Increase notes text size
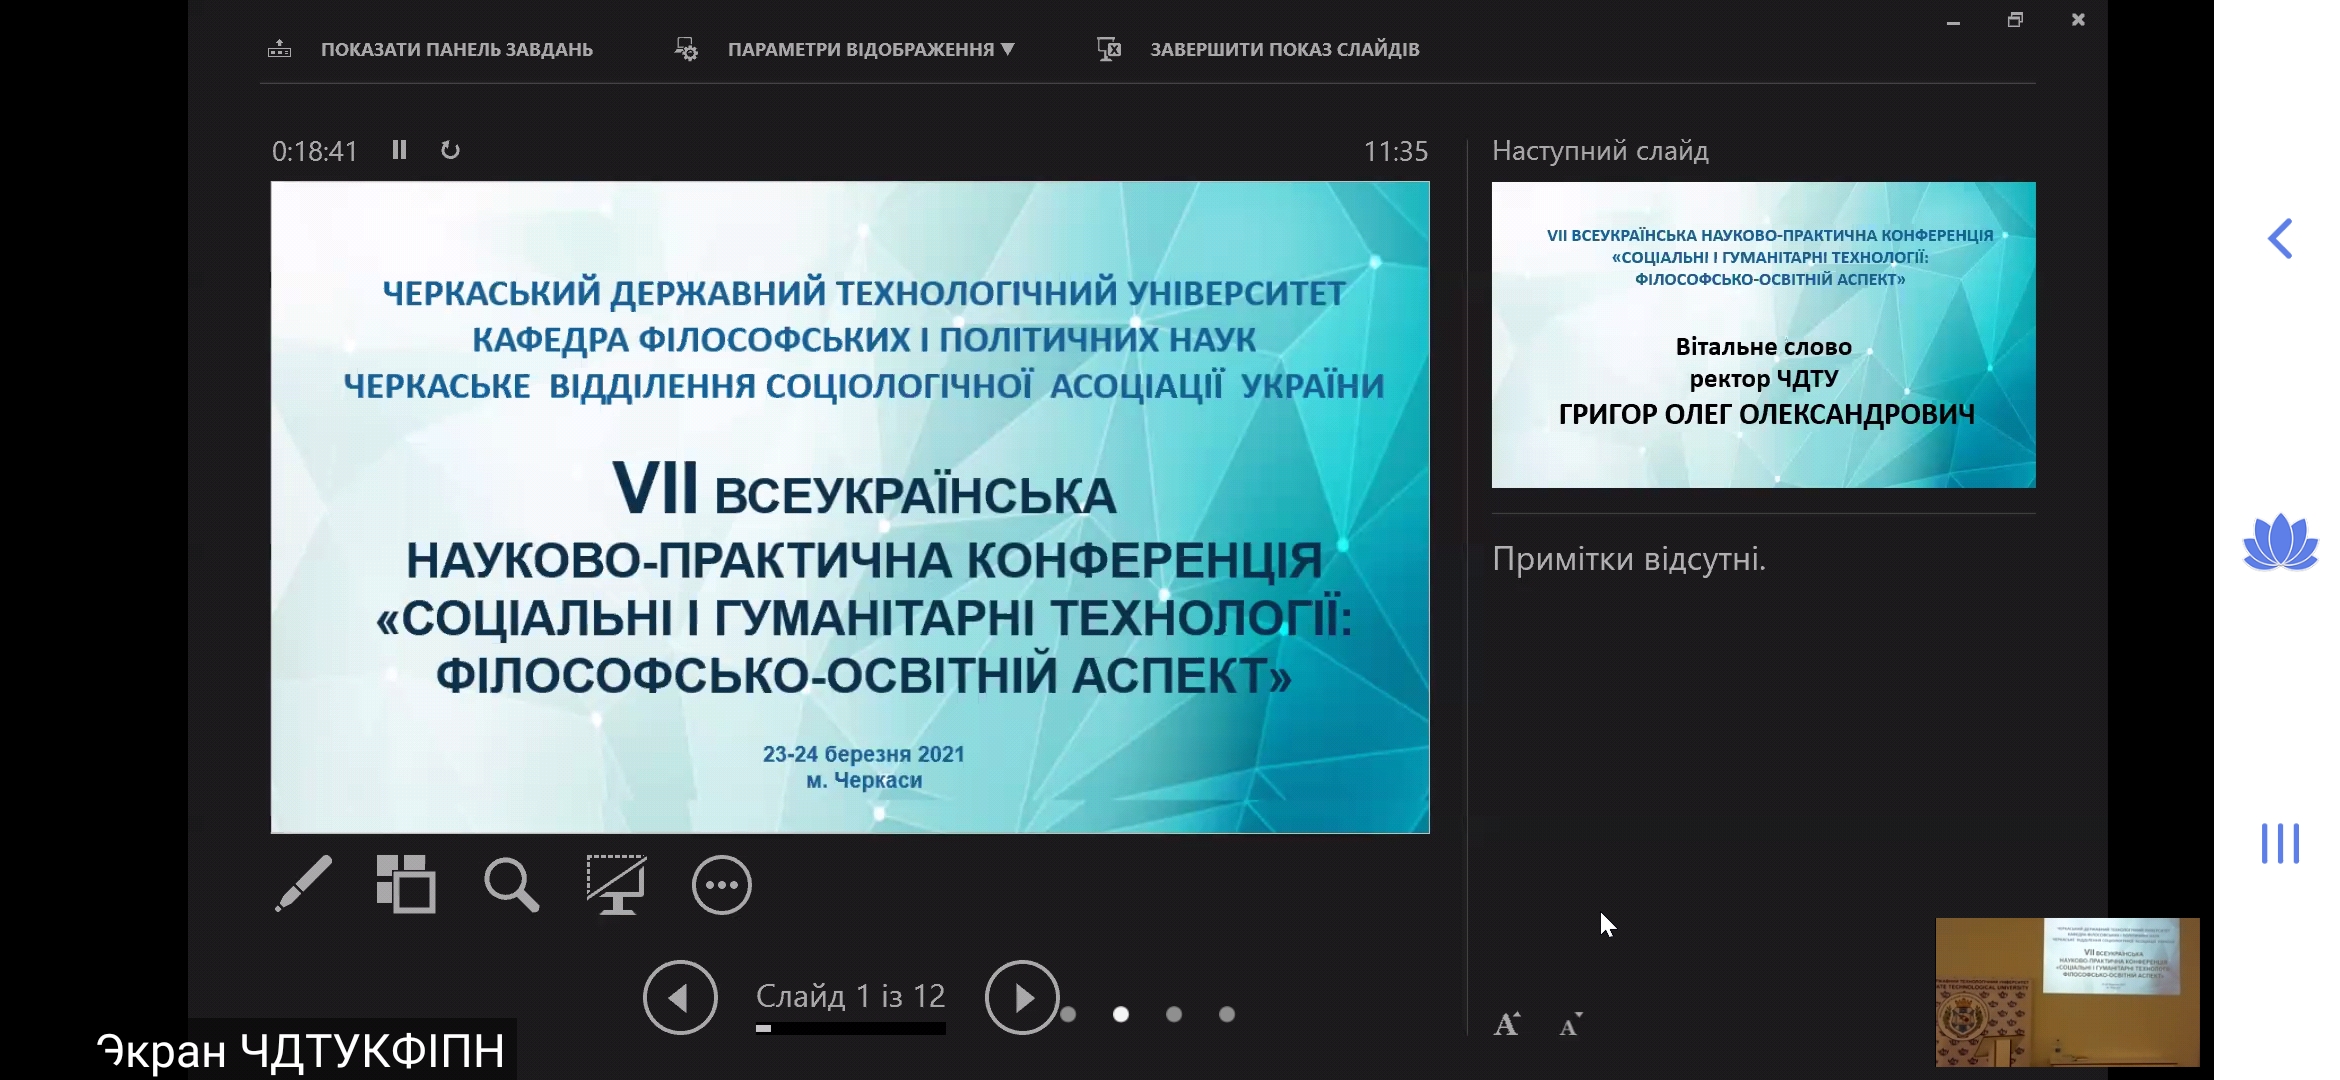 coord(1507,1024)
